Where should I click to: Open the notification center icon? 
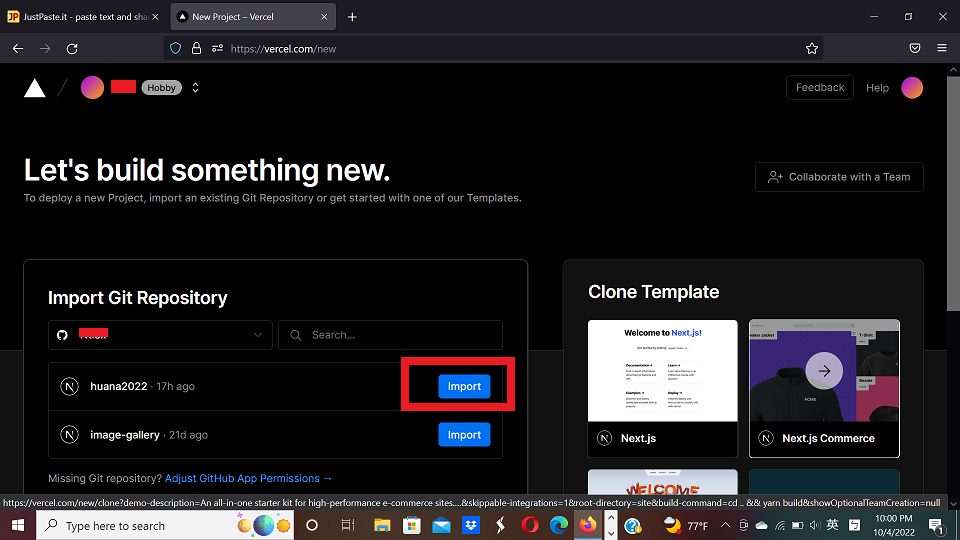coord(936,525)
